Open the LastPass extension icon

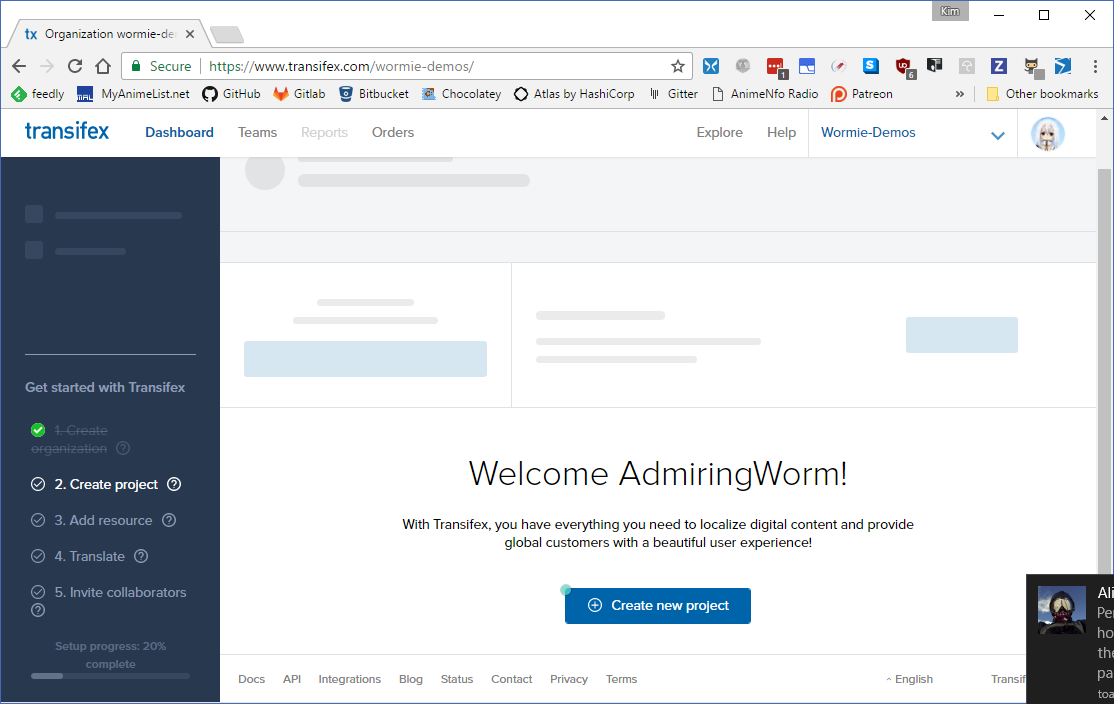point(775,67)
